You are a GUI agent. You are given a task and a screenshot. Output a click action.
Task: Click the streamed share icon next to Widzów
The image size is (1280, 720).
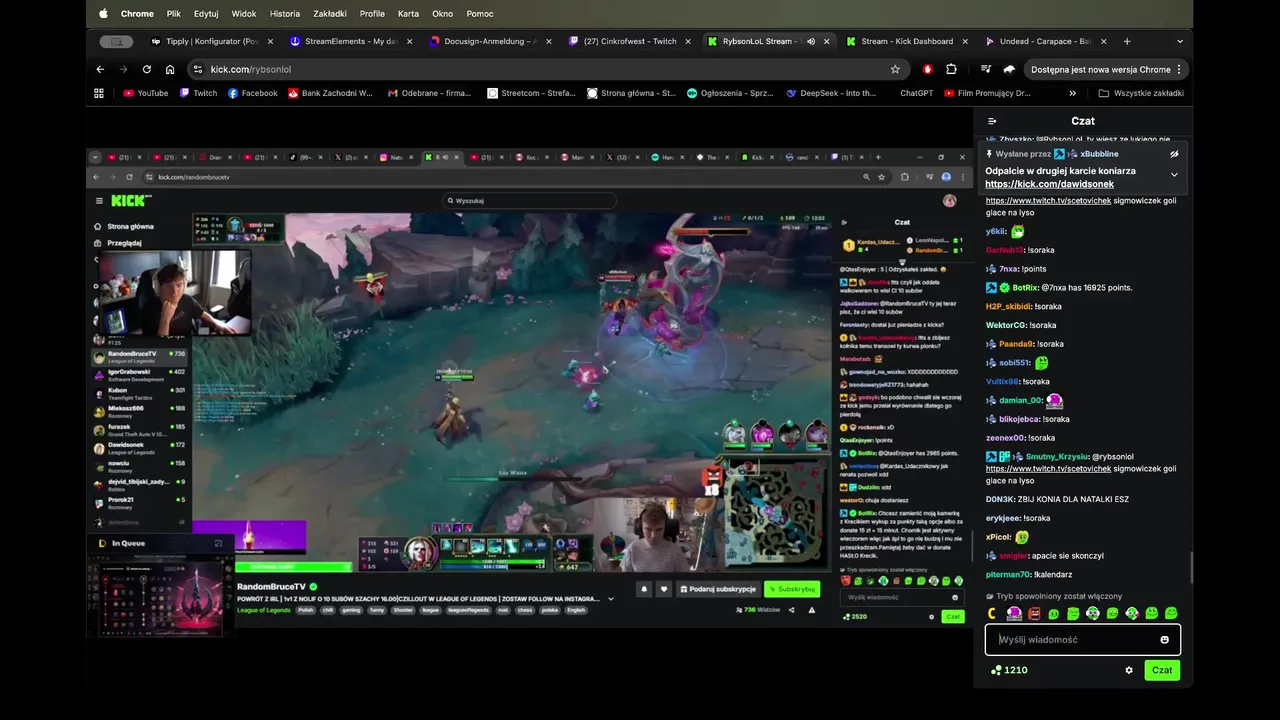(x=793, y=609)
